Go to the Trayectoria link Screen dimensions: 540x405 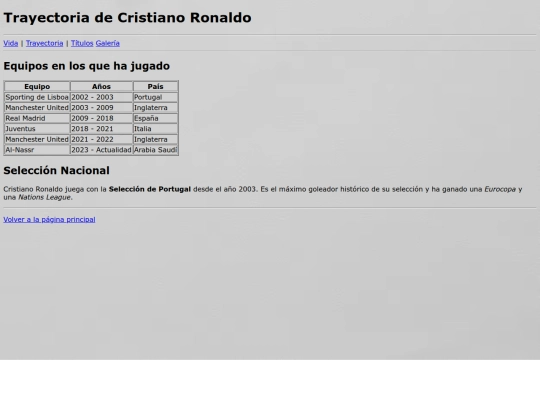(44, 43)
